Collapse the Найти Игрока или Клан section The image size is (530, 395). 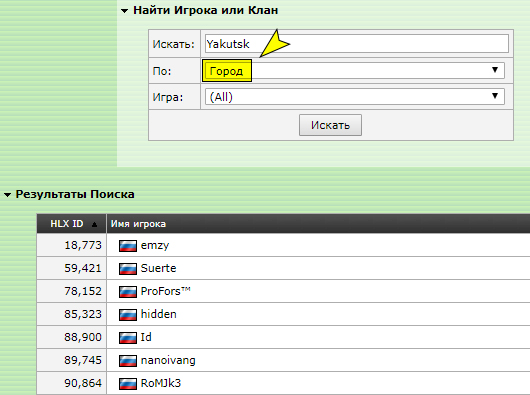124,11
